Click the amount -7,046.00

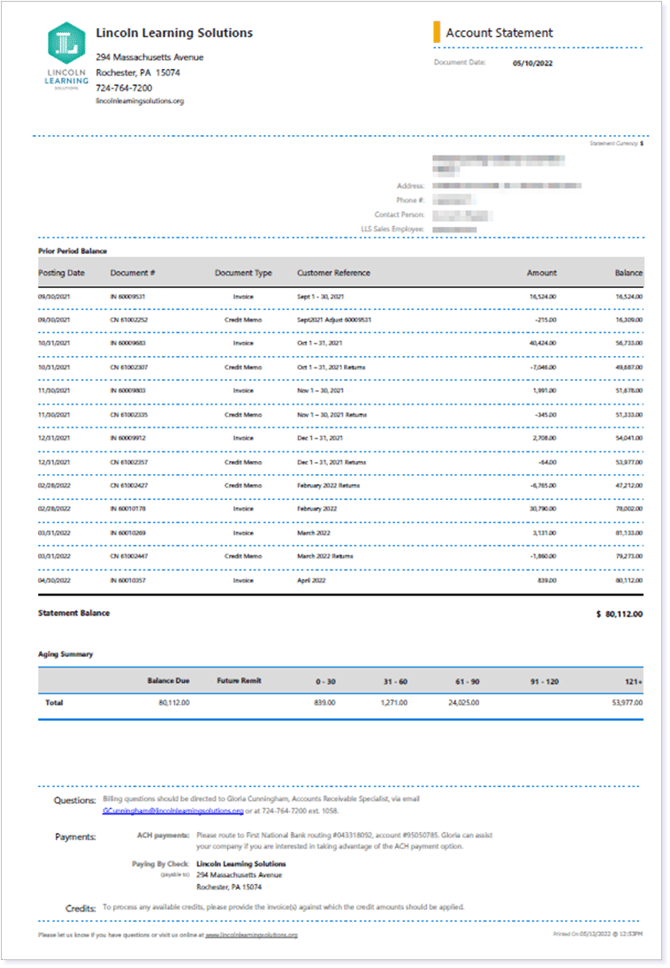point(543,367)
